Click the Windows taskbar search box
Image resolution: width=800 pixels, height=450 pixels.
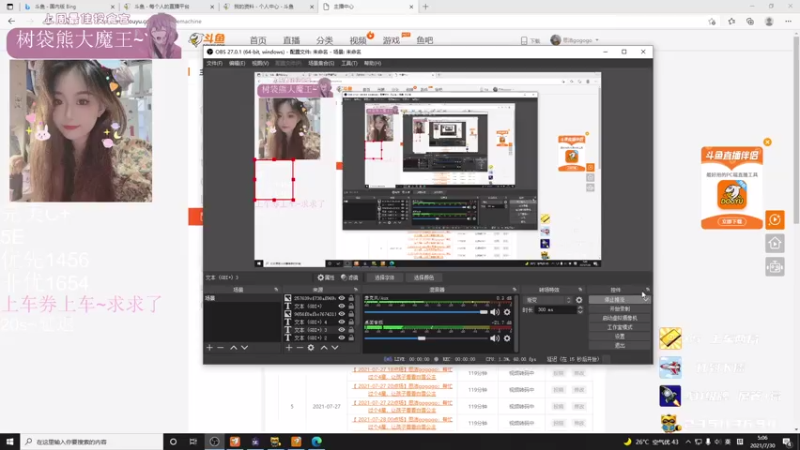click(x=91, y=442)
